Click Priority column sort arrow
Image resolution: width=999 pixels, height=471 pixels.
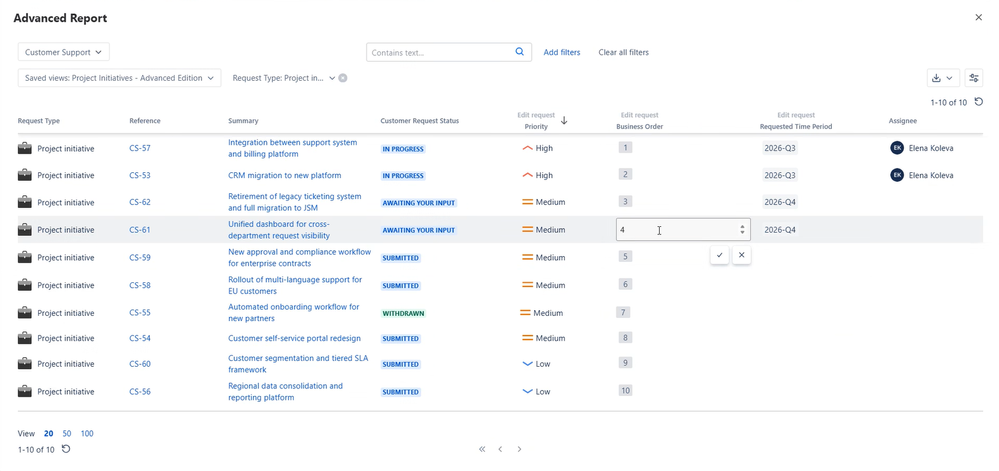(564, 120)
